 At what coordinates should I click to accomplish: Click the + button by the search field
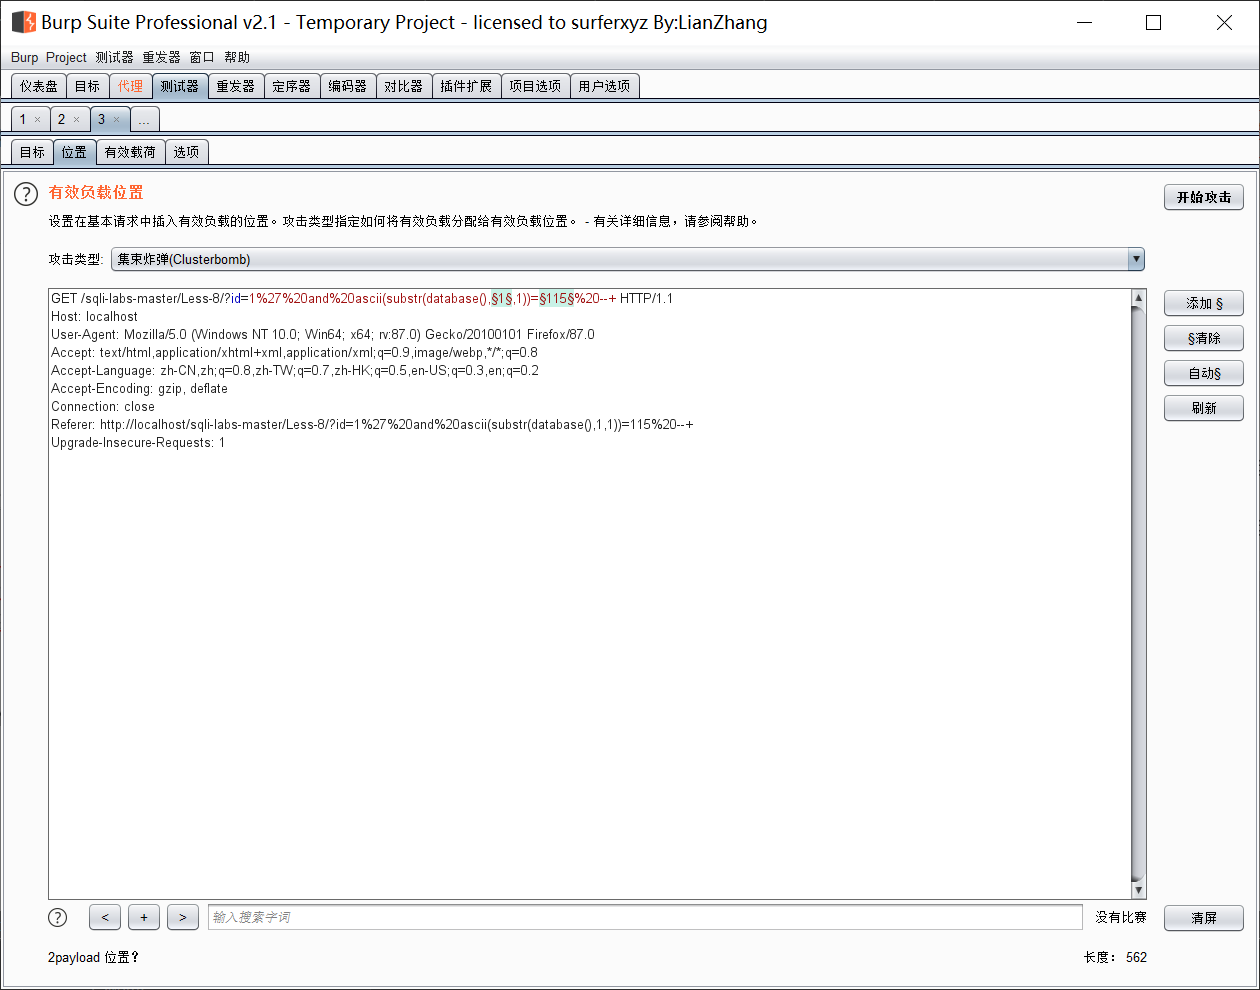(x=144, y=917)
